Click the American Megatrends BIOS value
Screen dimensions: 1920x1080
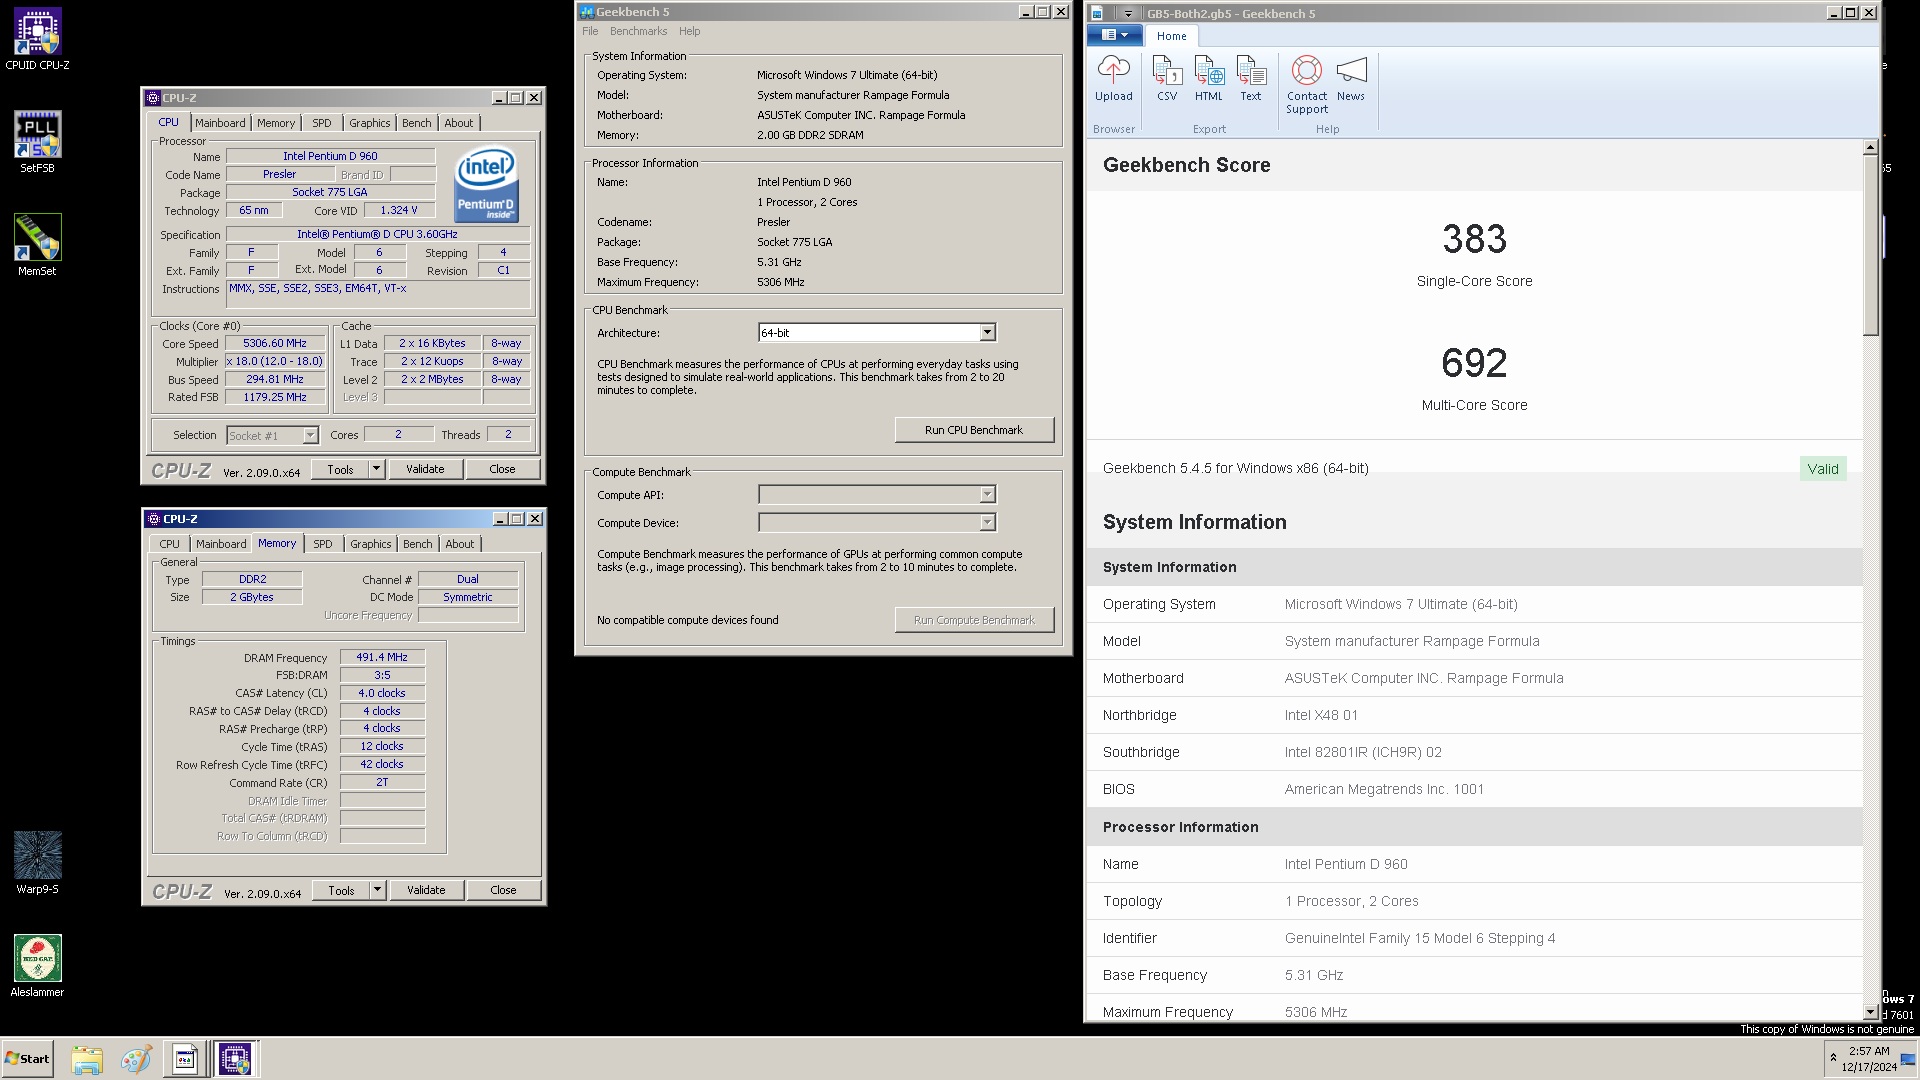(1384, 789)
